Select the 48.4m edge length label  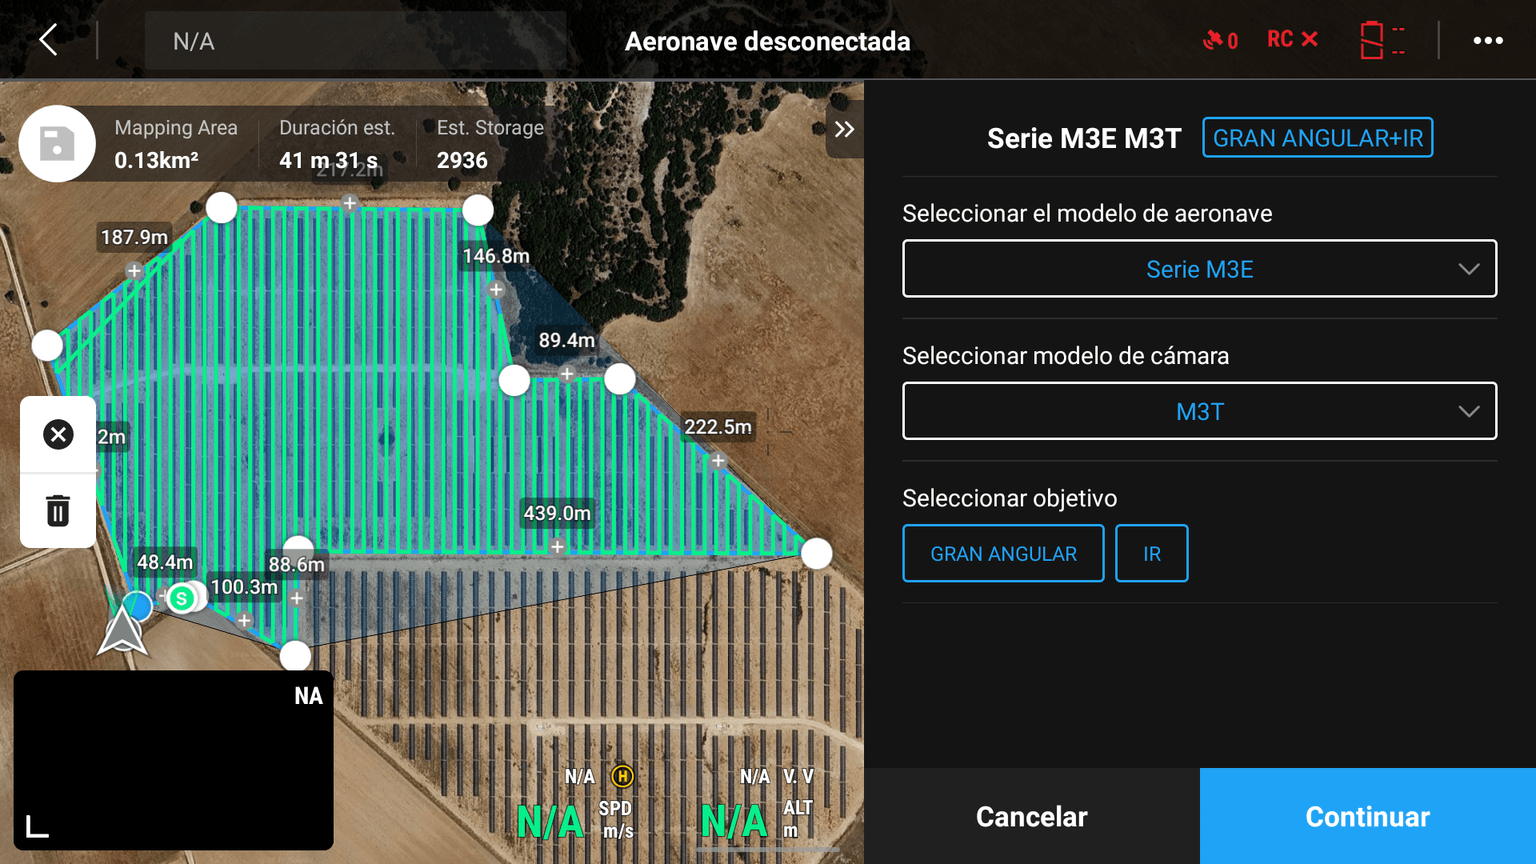click(x=165, y=562)
